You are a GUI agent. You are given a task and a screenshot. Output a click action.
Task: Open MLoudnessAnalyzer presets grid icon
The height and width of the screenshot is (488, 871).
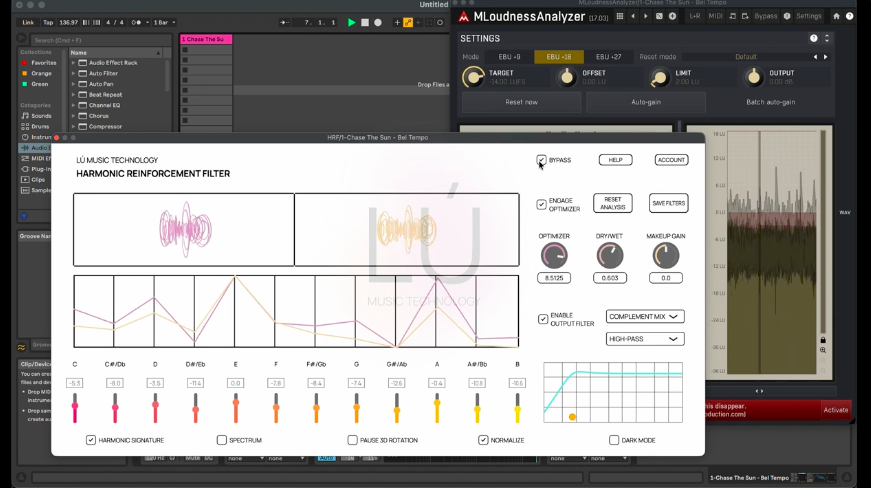(x=620, y=17)
